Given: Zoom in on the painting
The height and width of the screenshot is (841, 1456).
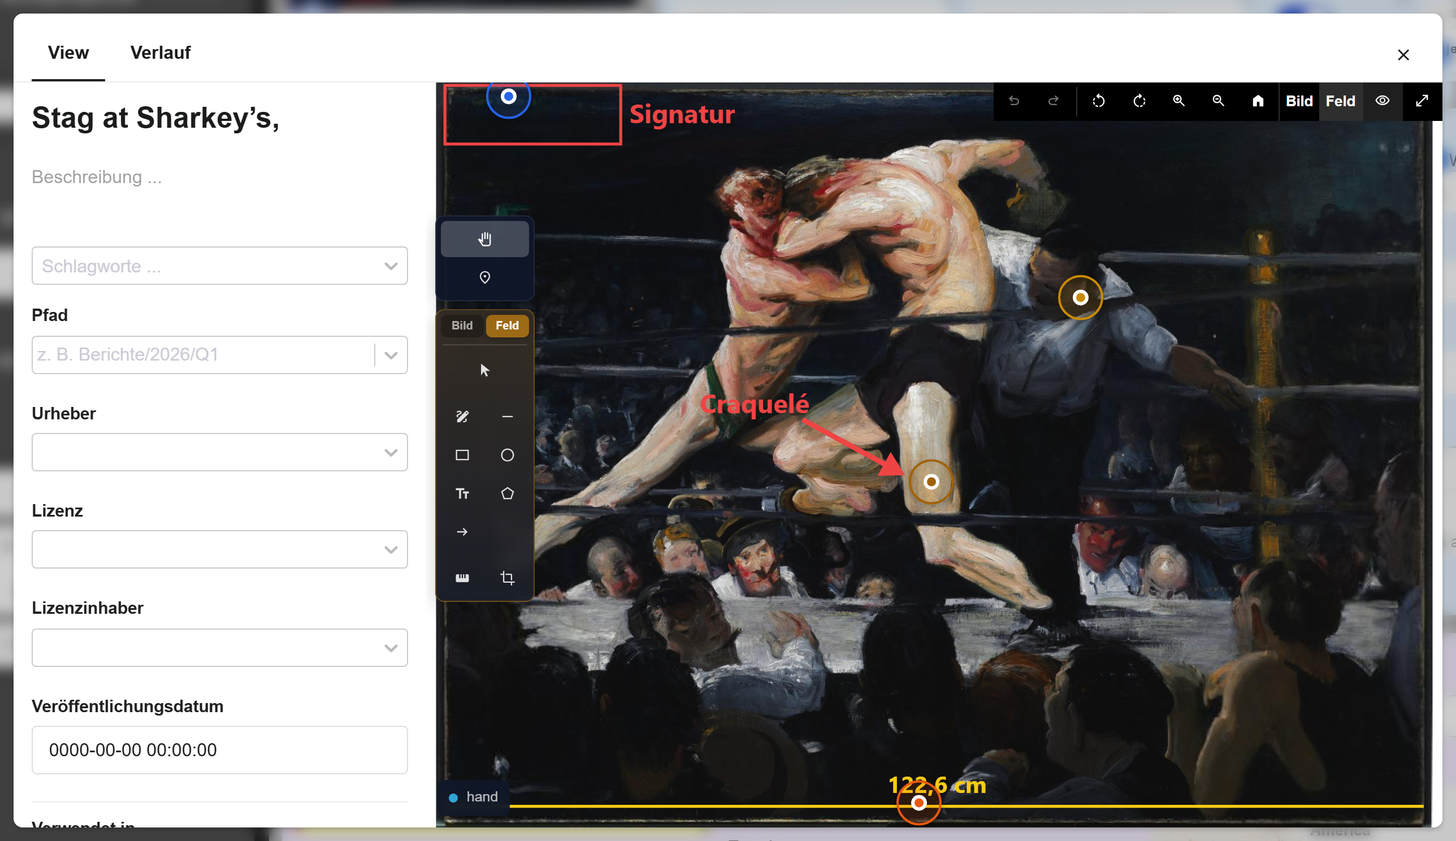Looking at the screenshot, I should coord(1179,101).
